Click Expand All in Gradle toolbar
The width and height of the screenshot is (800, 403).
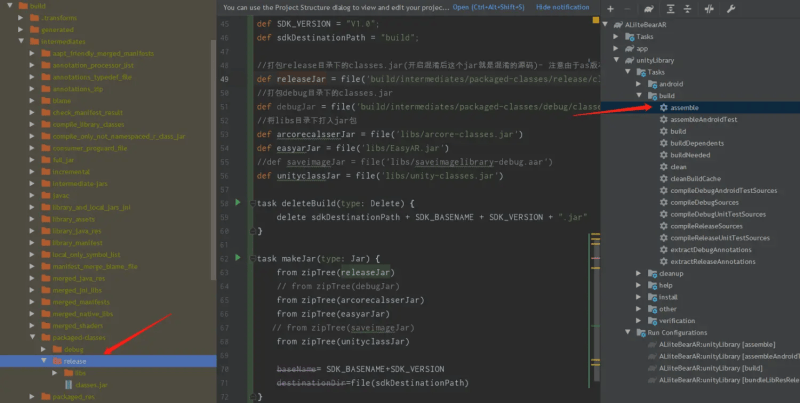pos(673,8)
